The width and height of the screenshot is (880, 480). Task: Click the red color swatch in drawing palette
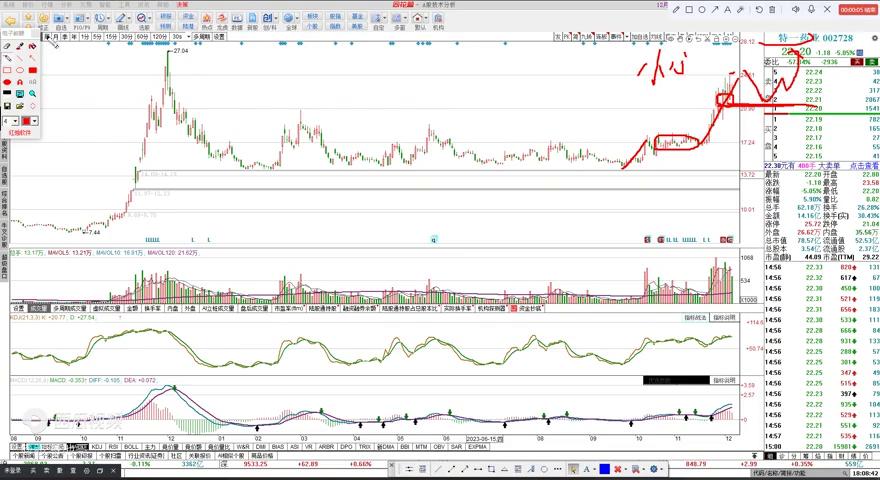point(26,121)
